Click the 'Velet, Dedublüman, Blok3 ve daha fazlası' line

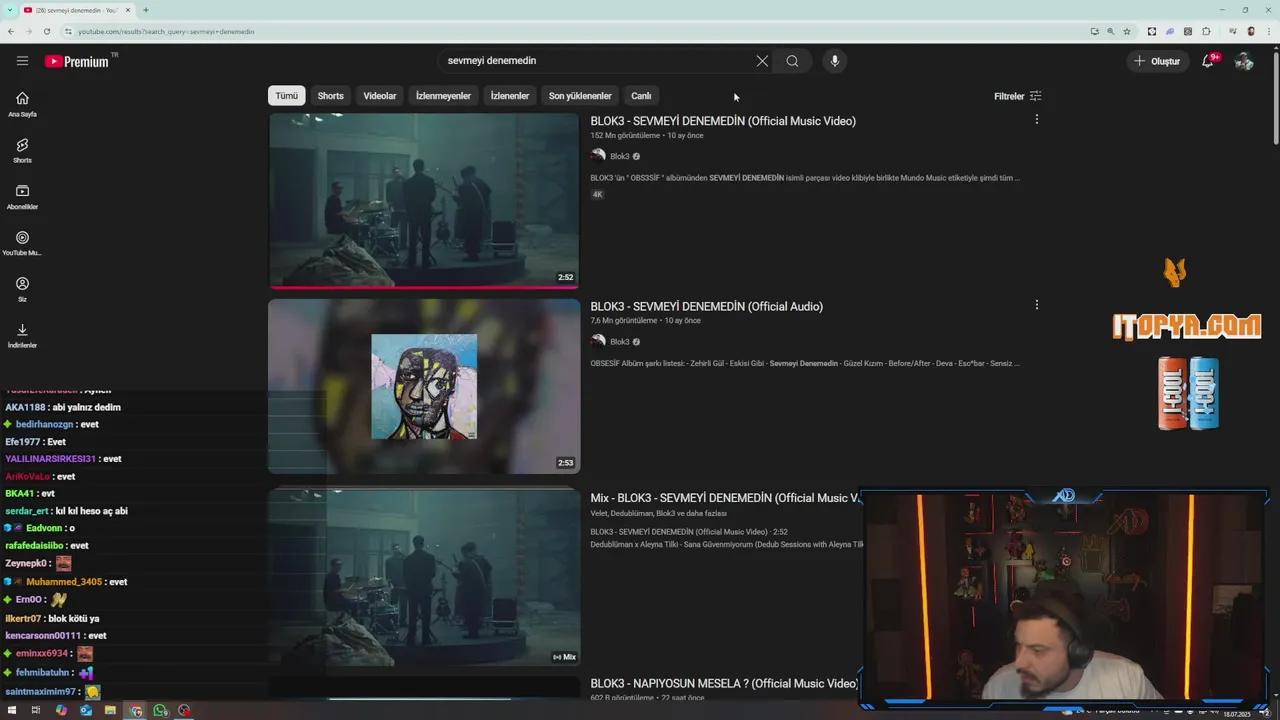pos(658,513)
